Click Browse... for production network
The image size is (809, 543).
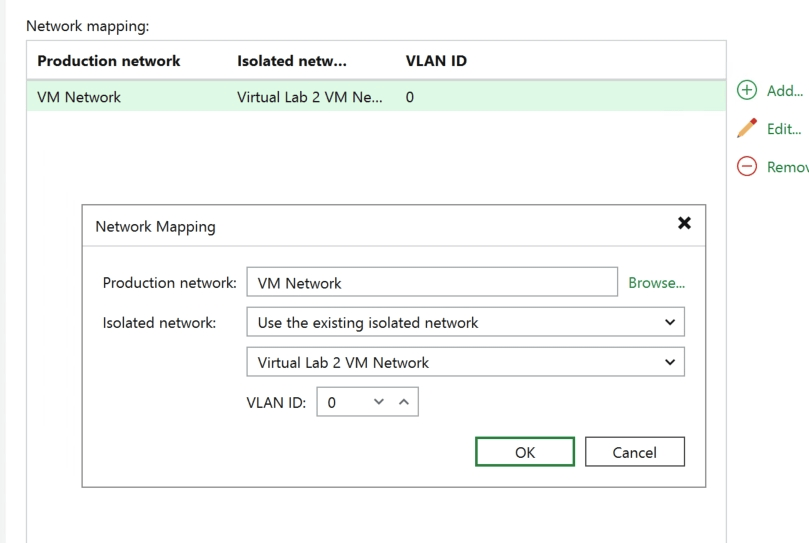pyautogui.click(x=656, y=283)
